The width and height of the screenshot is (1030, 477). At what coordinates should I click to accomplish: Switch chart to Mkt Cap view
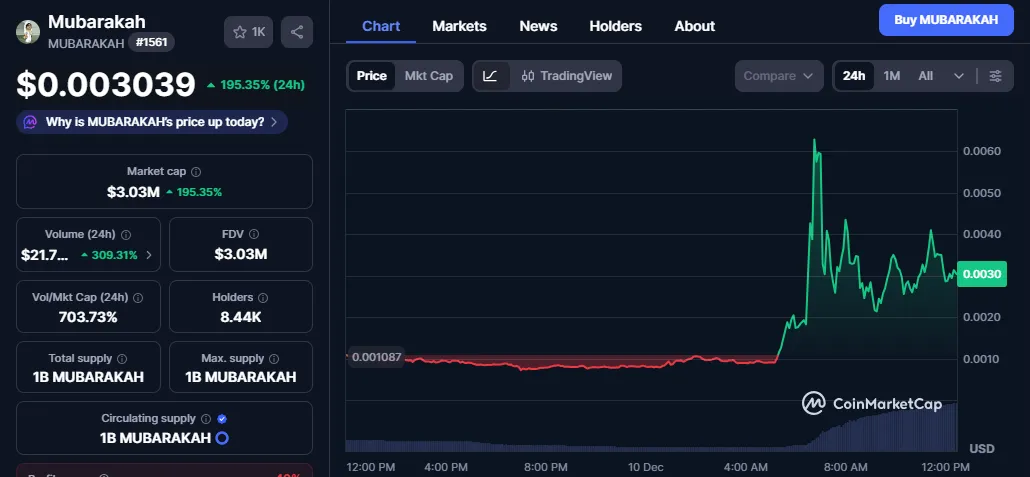[x=428, y=76]
